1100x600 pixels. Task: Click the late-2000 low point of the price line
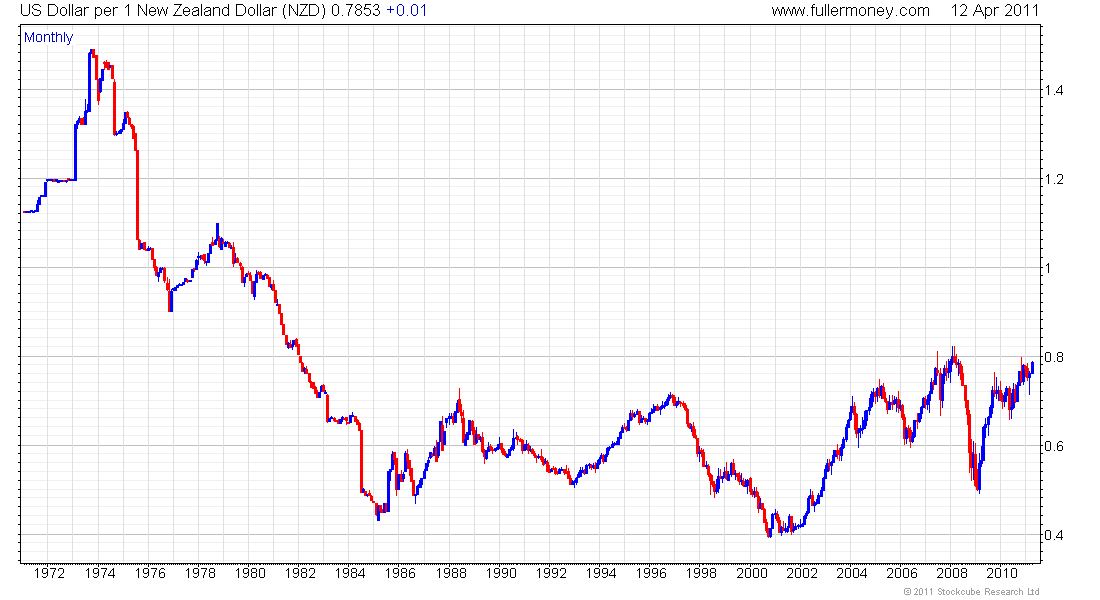coord(770,535)
